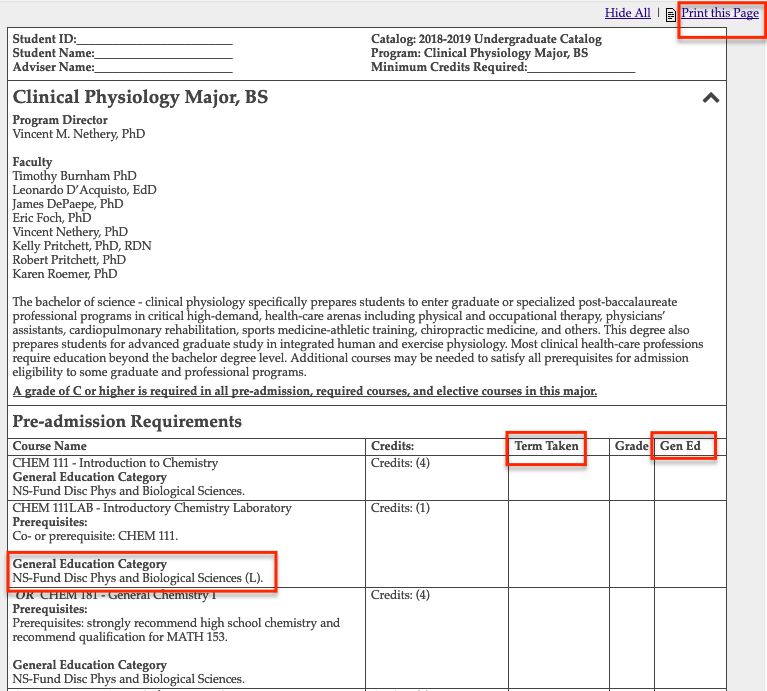Open the Print this Page link
Screen dimensions: 767x691
pyautogui.click(x=720, y=13)
